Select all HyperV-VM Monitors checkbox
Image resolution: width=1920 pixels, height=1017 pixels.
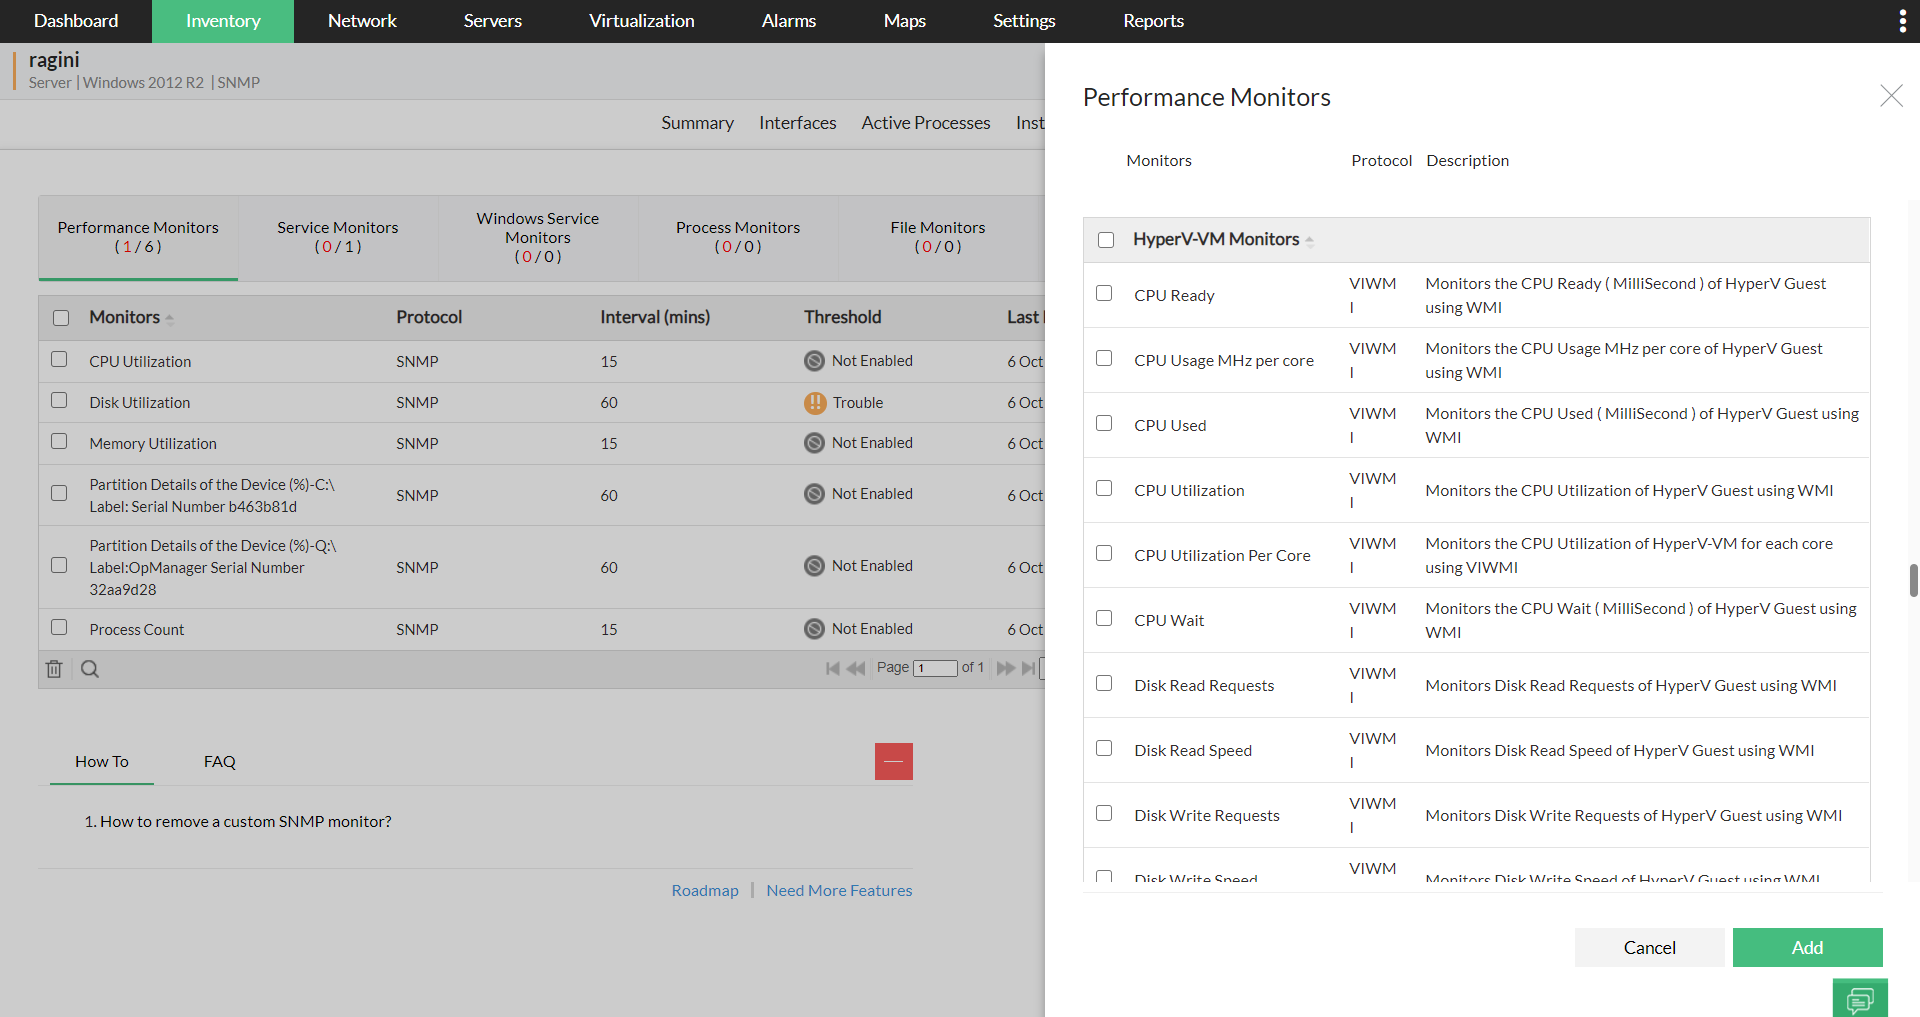point(1106,240)
